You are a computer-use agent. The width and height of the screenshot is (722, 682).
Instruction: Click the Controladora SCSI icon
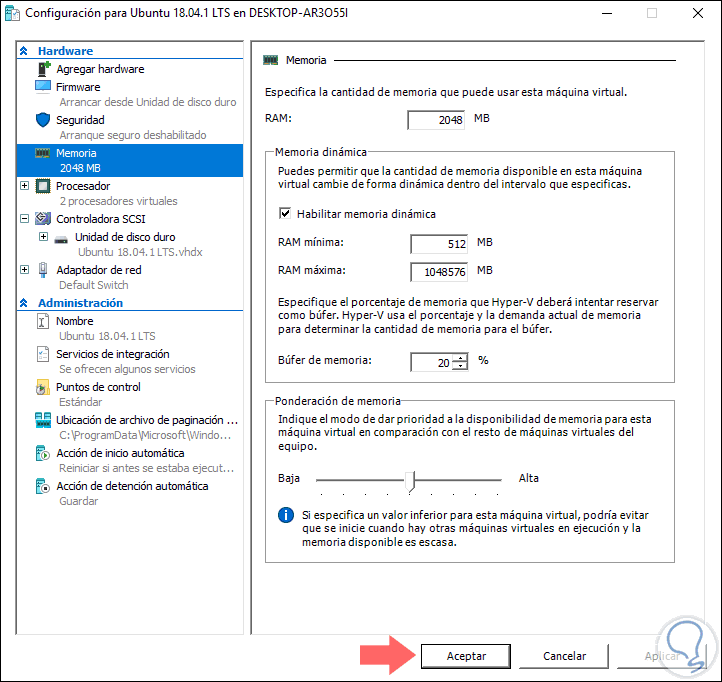point(43,219)
